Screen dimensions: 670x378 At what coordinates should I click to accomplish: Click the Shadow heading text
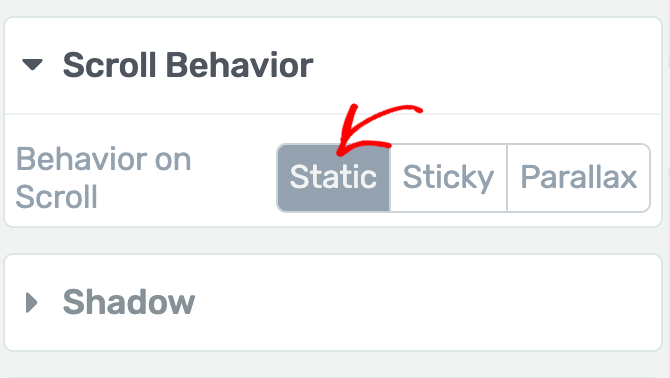tap(129, 302)
